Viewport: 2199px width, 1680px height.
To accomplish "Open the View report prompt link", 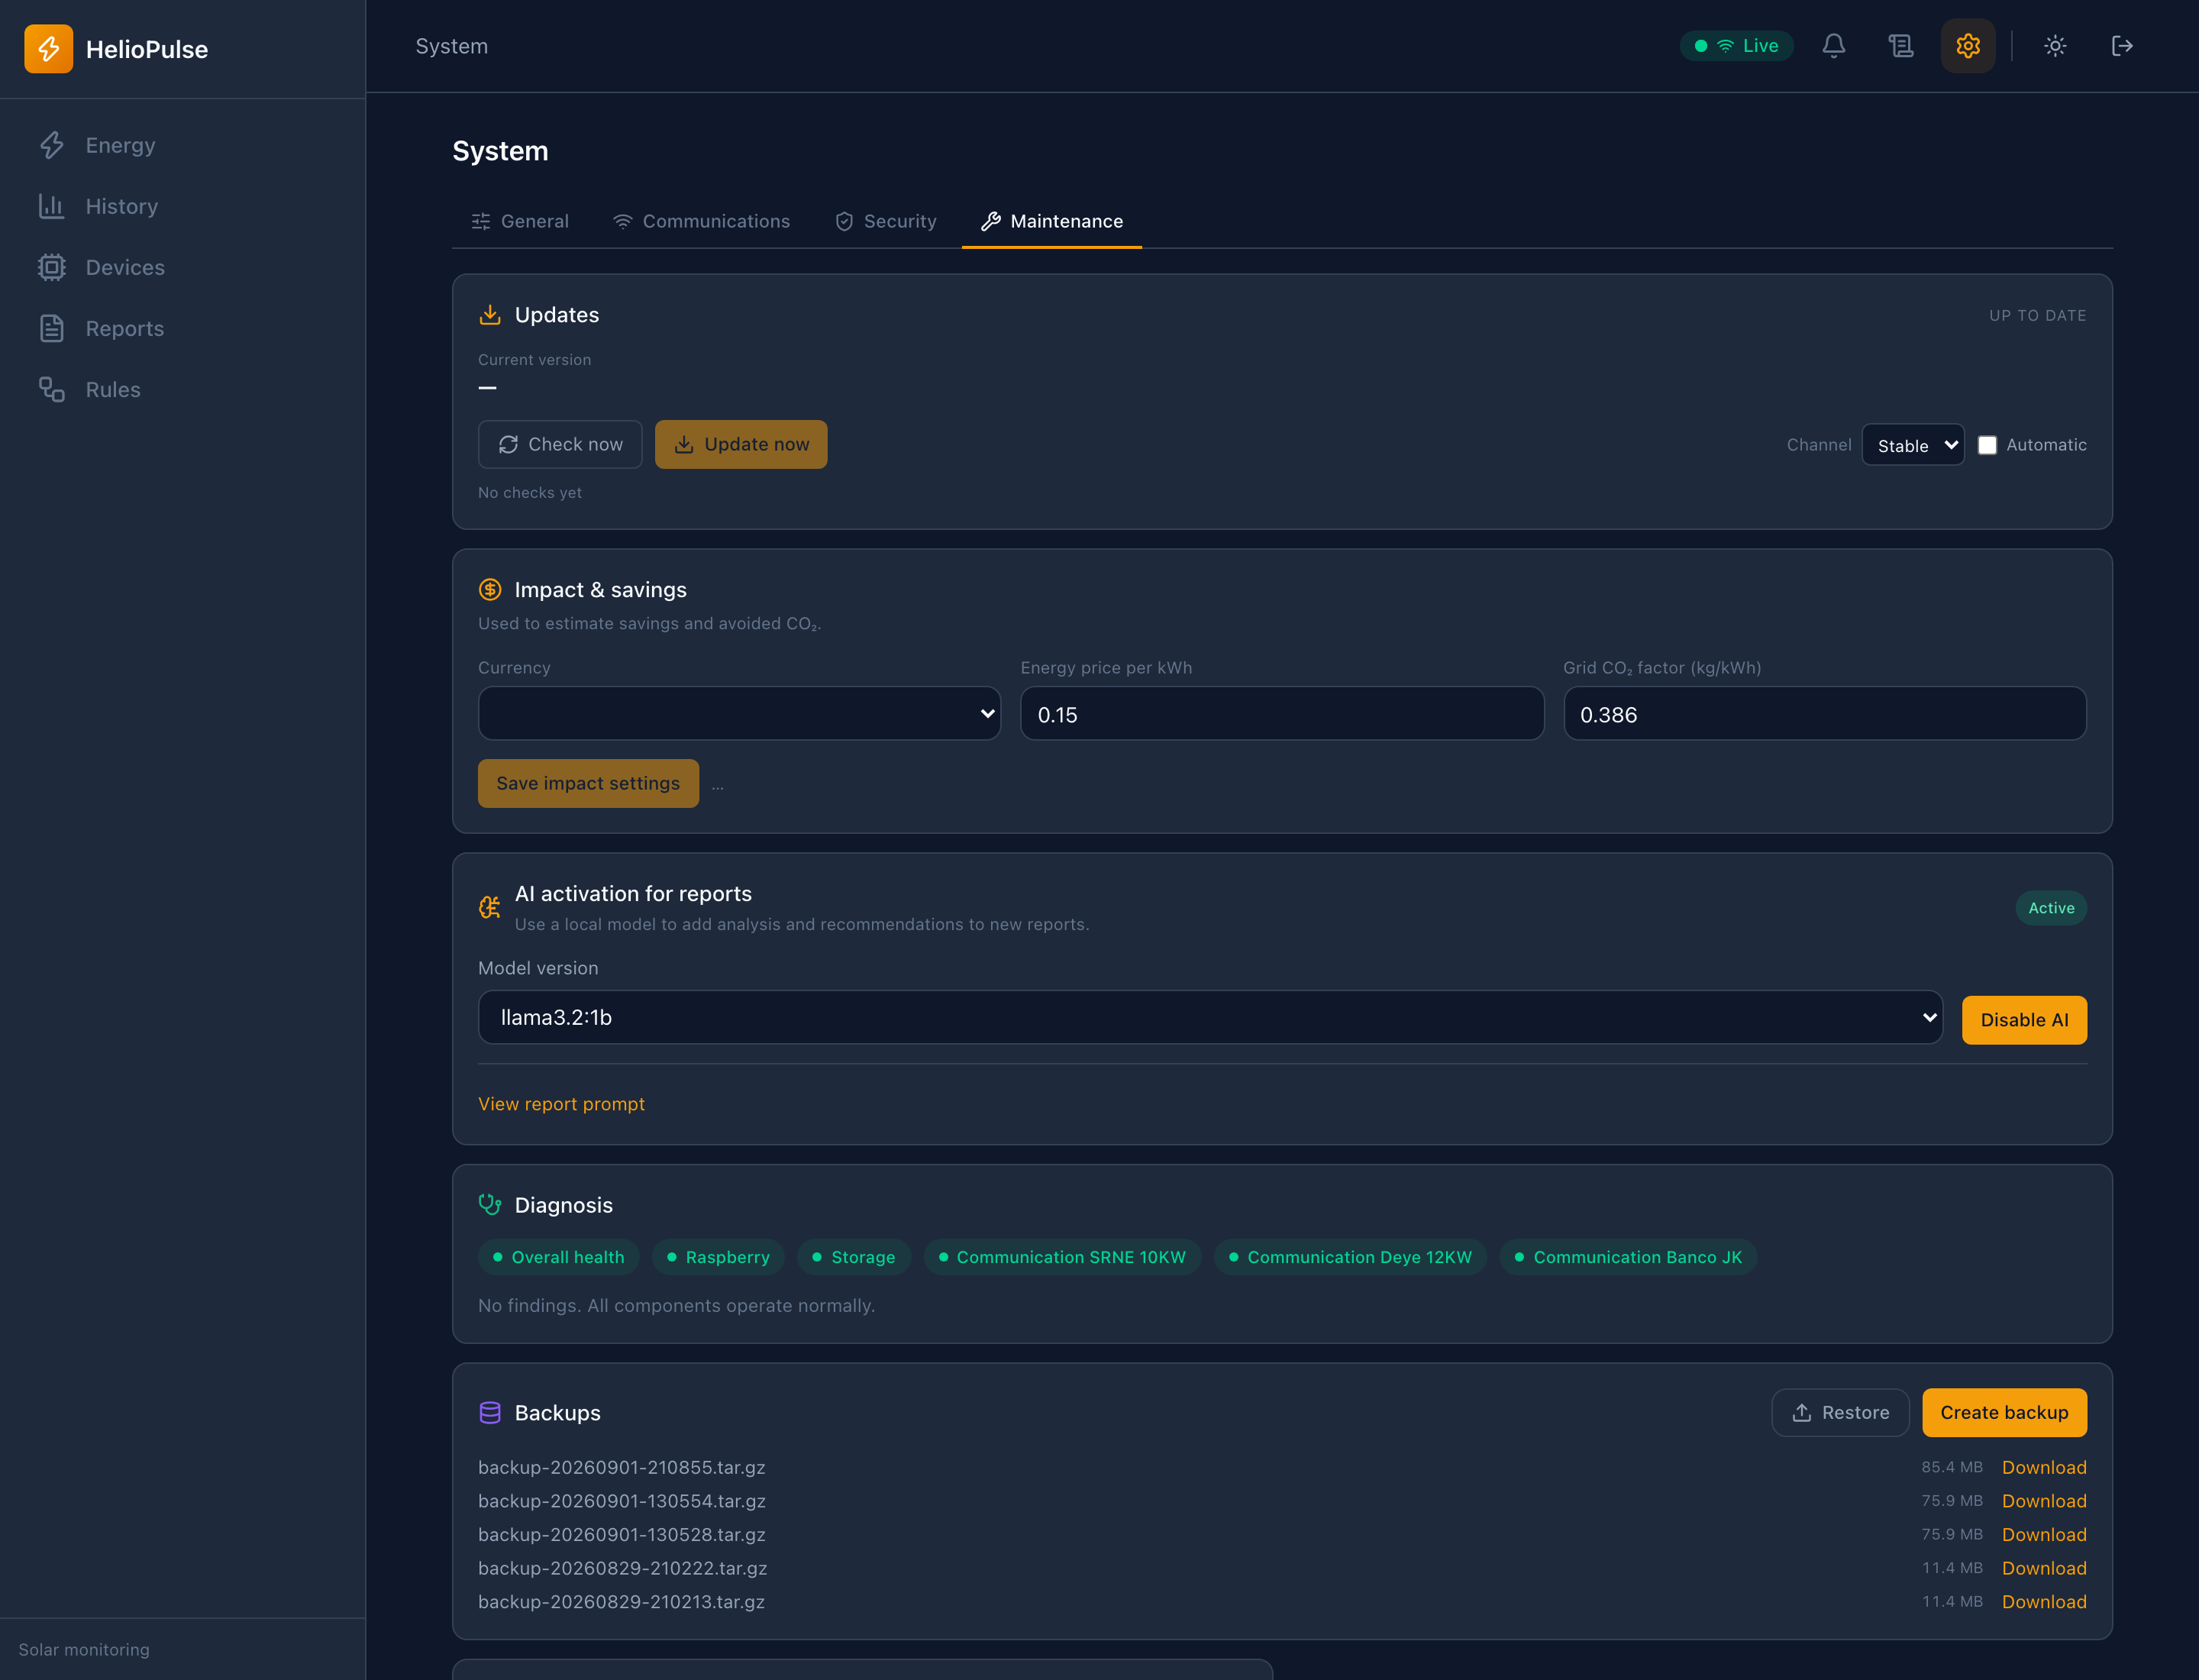I will 561,1104.
